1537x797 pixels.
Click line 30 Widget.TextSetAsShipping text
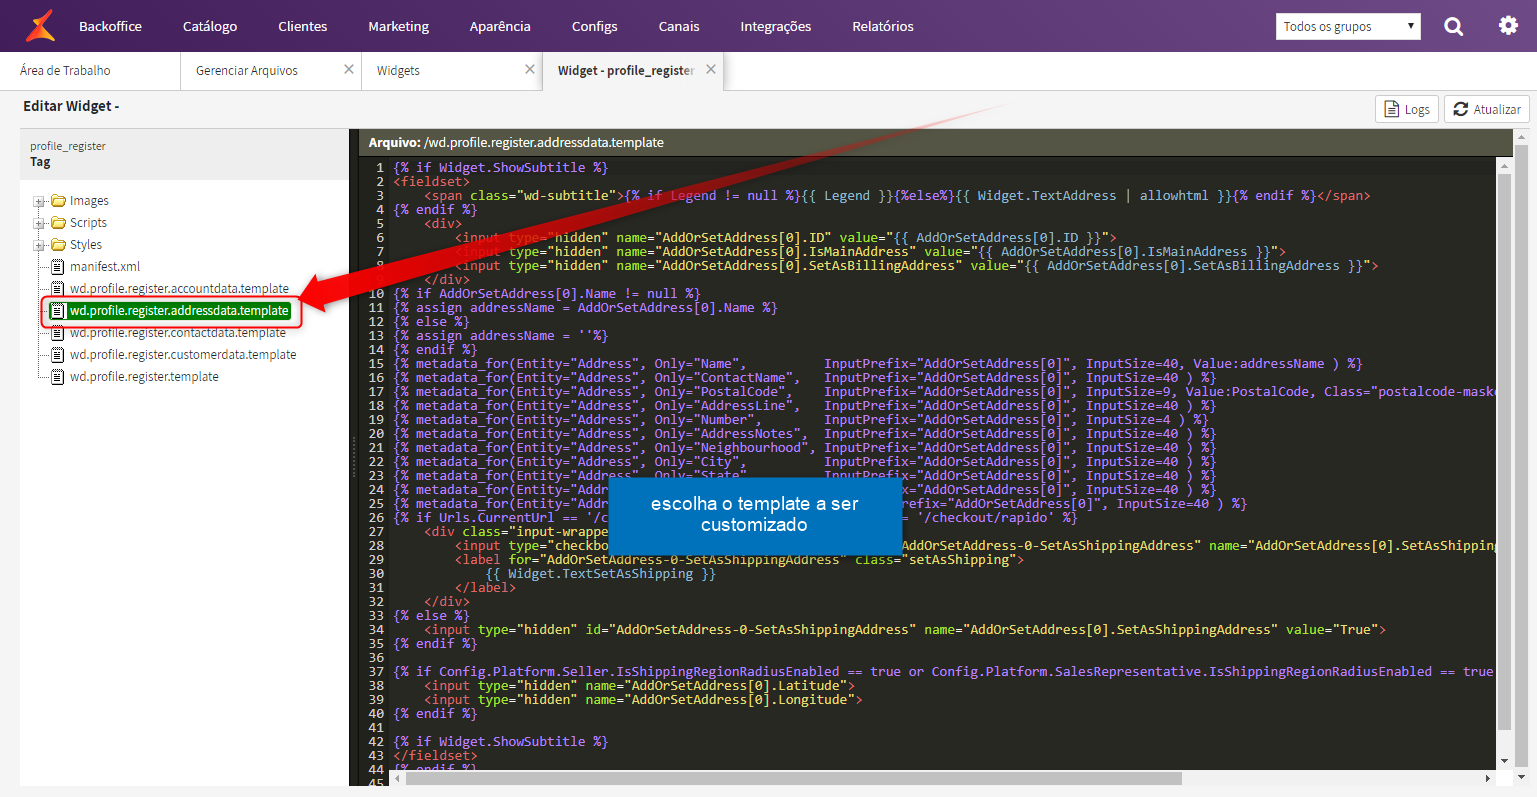tap(601, 574)
